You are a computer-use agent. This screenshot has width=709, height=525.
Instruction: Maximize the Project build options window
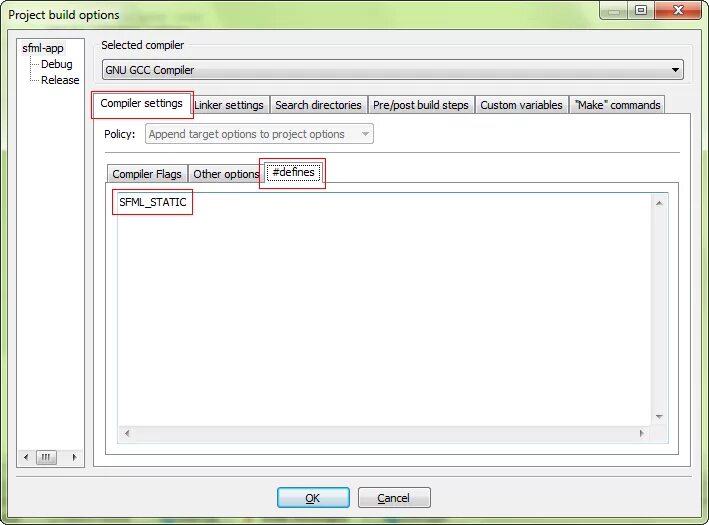[641, 10]
